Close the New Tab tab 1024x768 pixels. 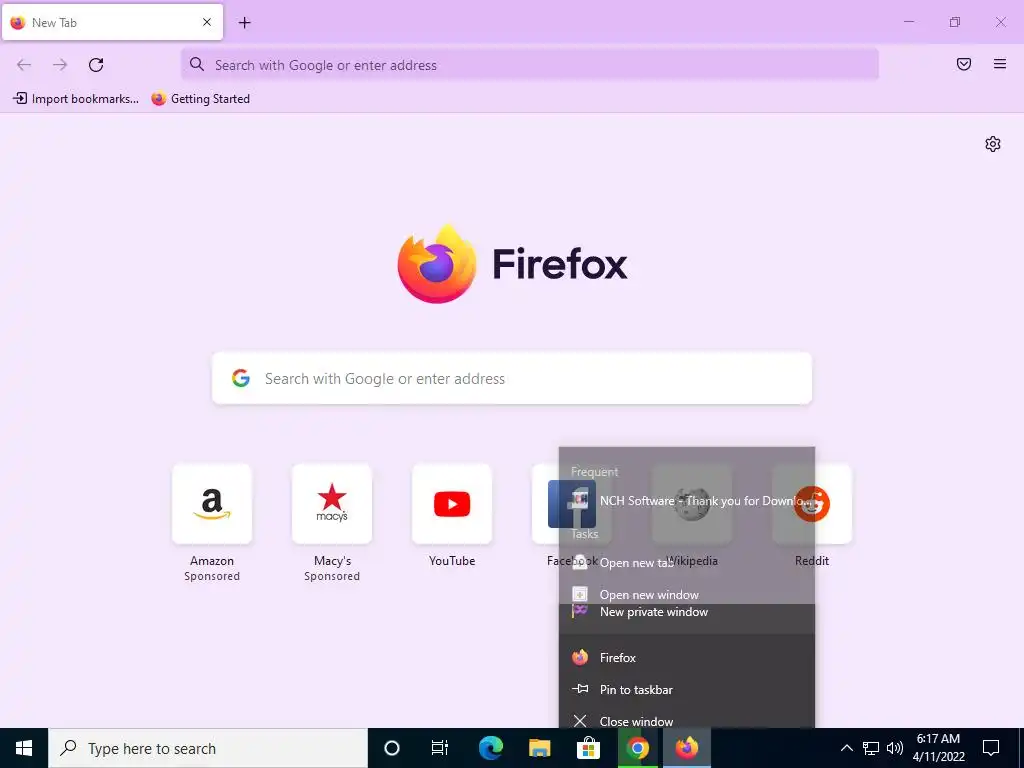click(207, 22)
